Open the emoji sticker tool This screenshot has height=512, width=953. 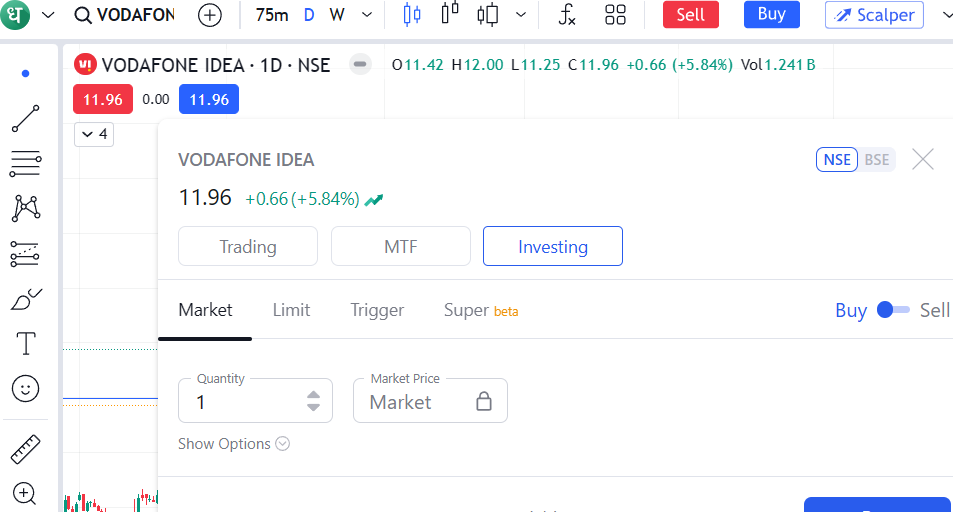25,388
